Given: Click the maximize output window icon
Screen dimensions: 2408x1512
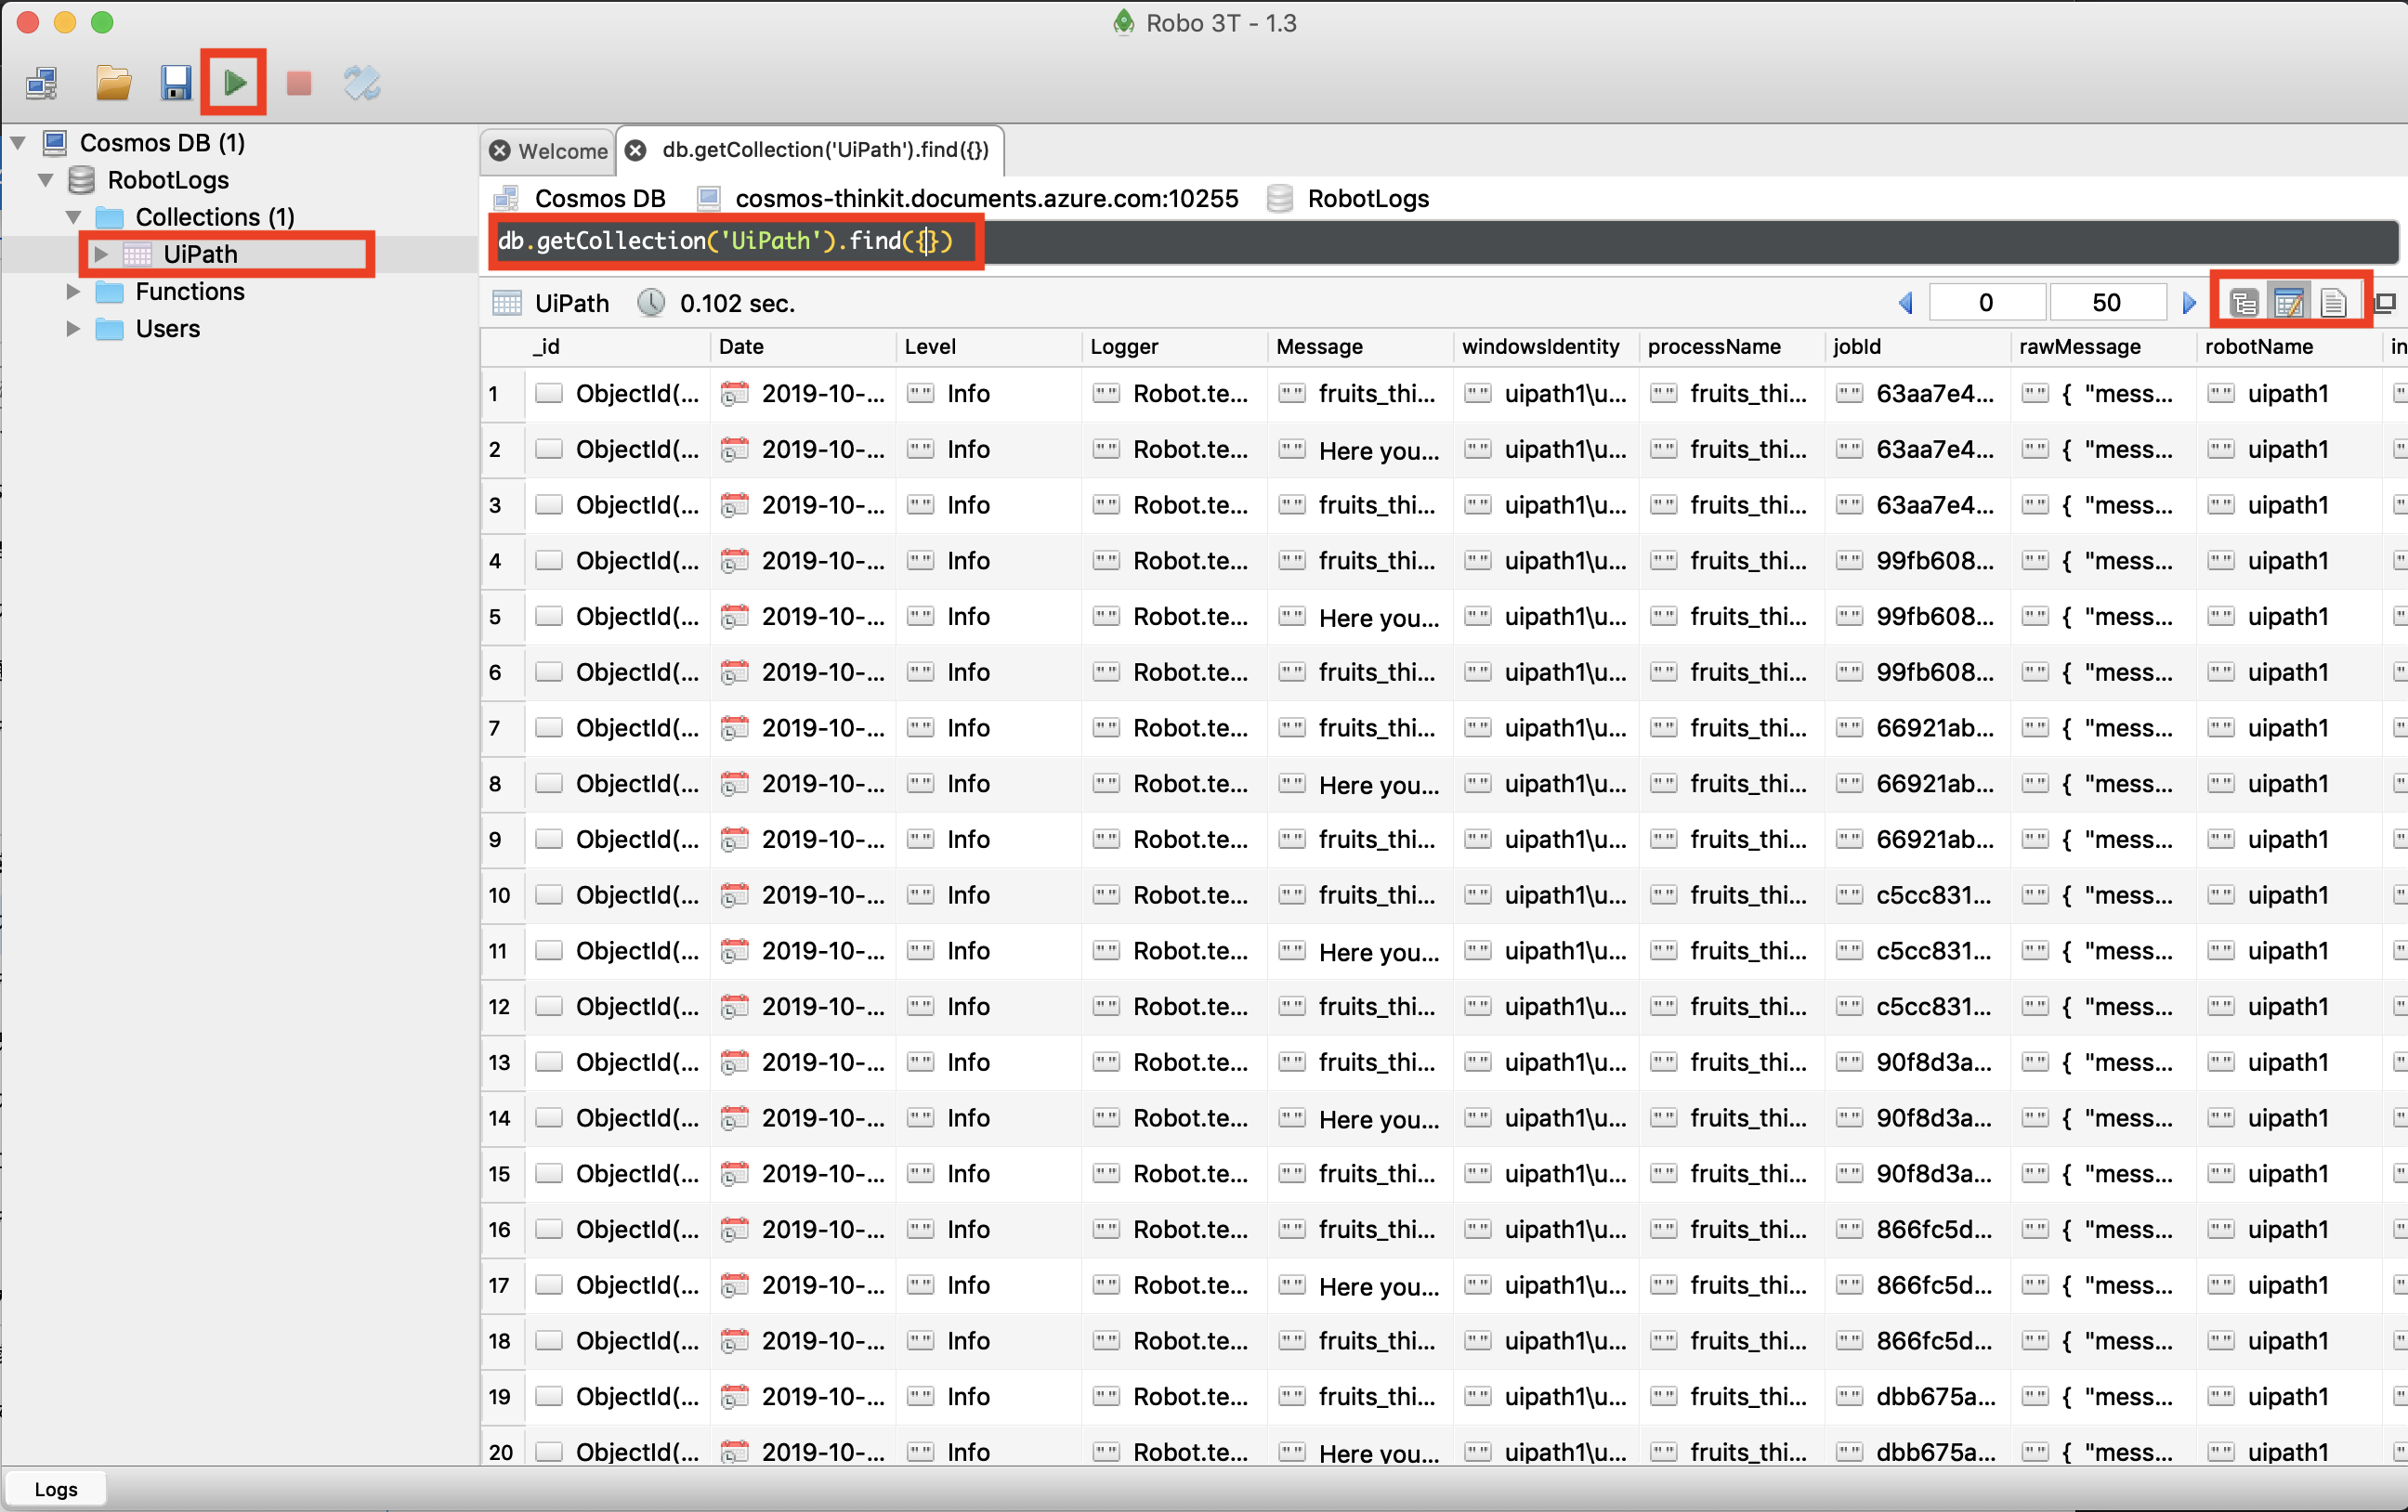Looking at the screenshot, I should click(2386, 302).
